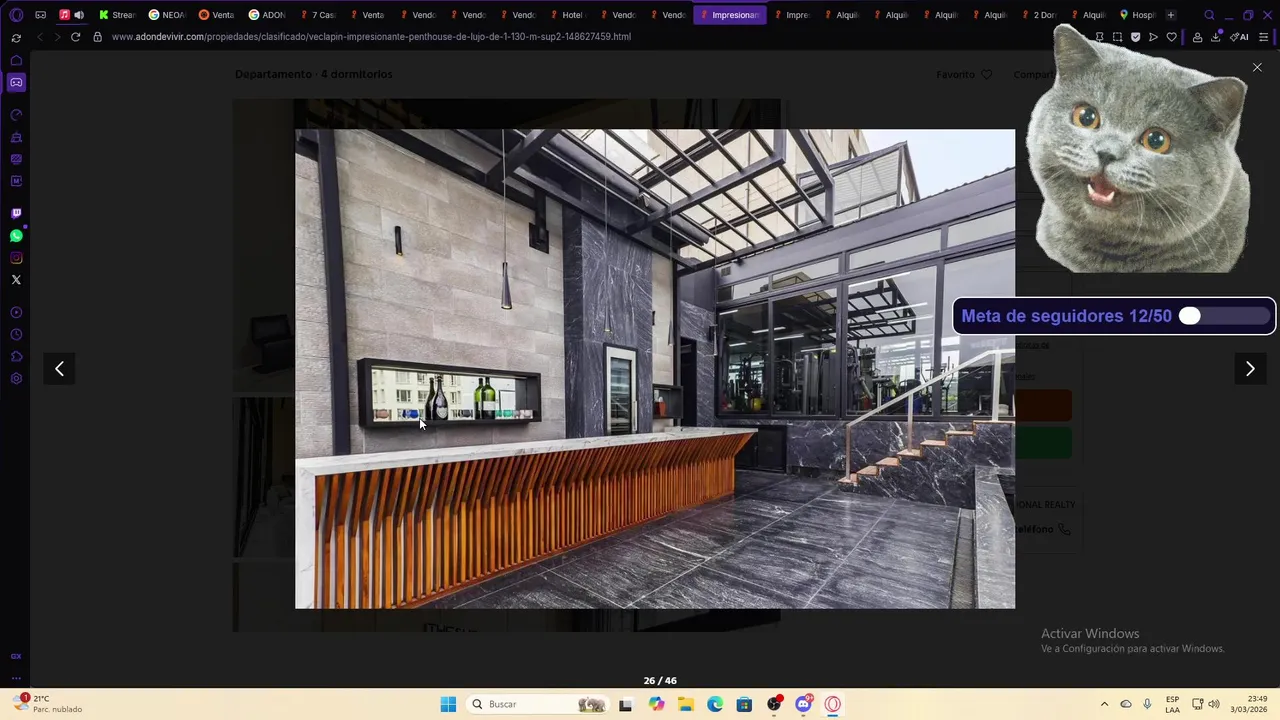Open File Explorer from the taskbar
This screenshot has height=720, width=1280.
point(685,705)
